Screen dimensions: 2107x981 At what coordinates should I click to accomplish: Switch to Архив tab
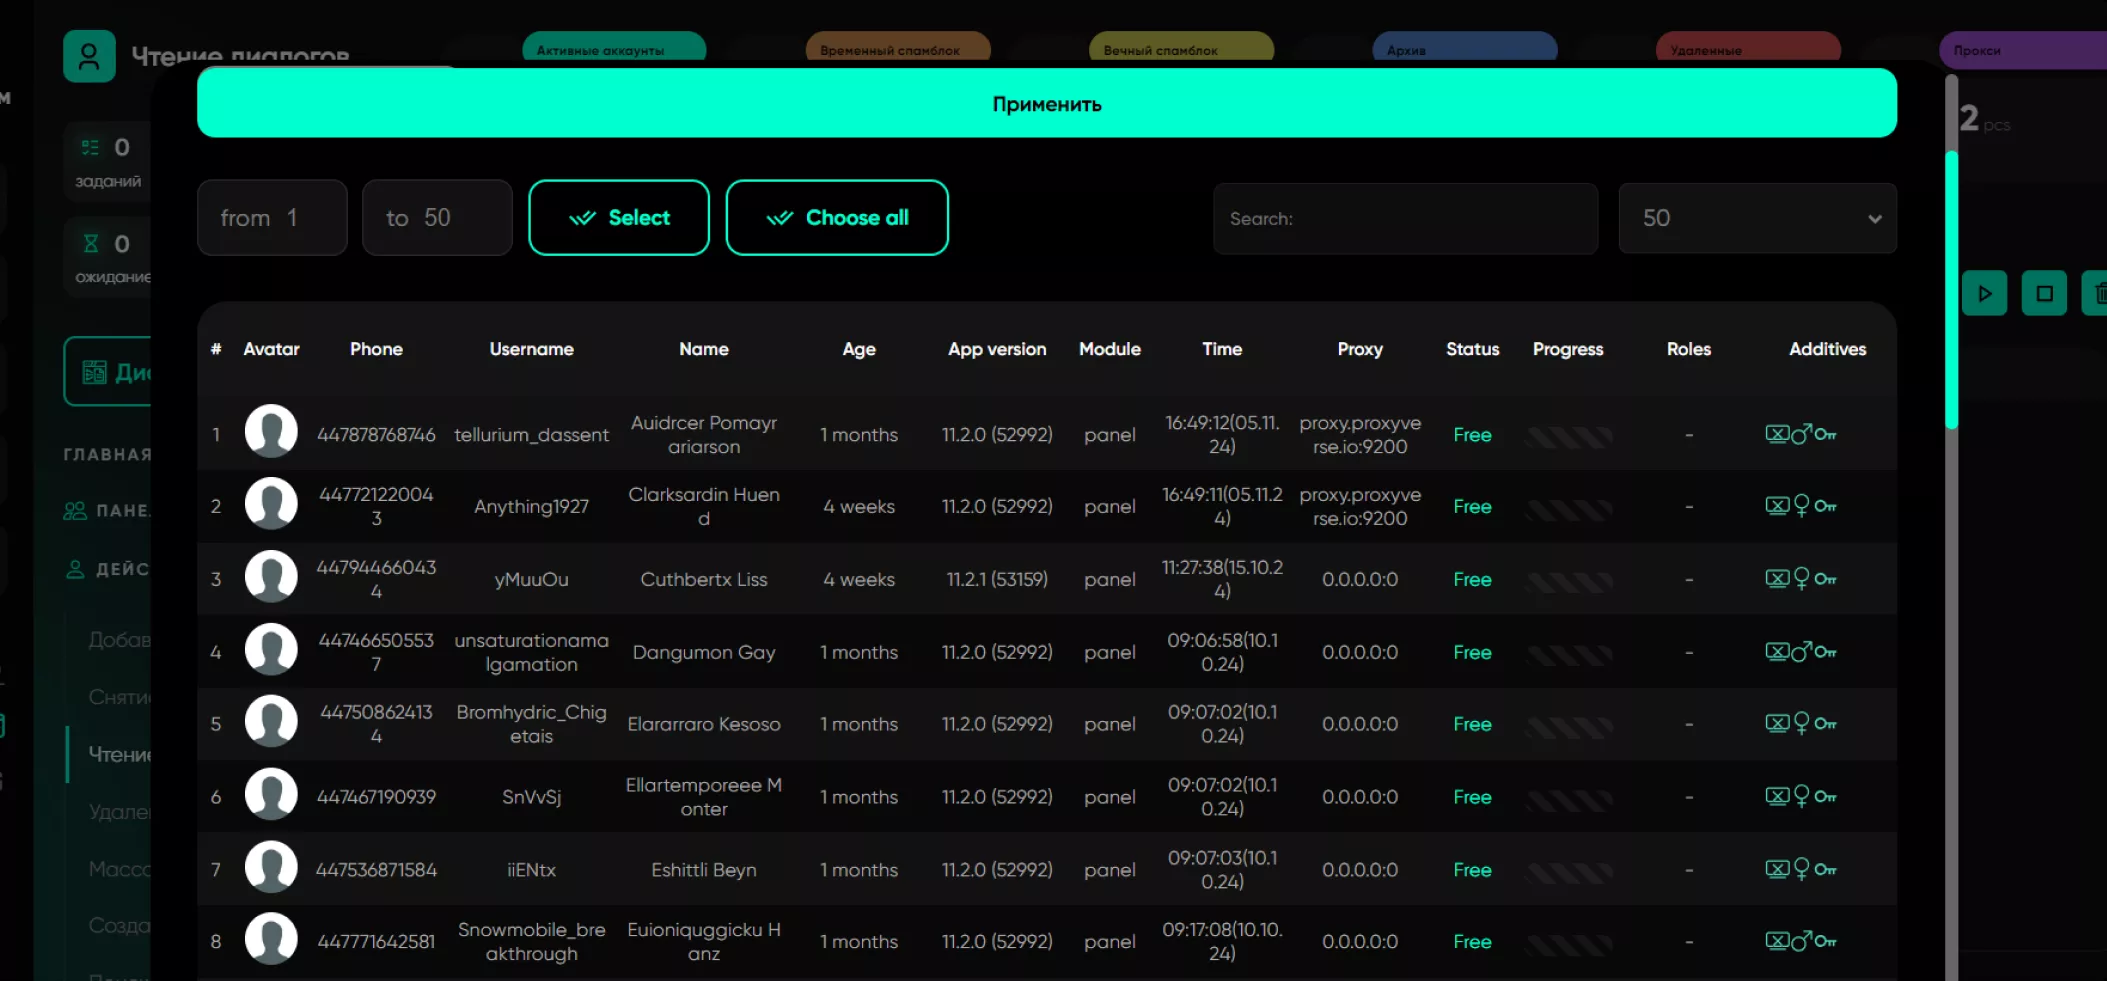[x=1465, y=48]
